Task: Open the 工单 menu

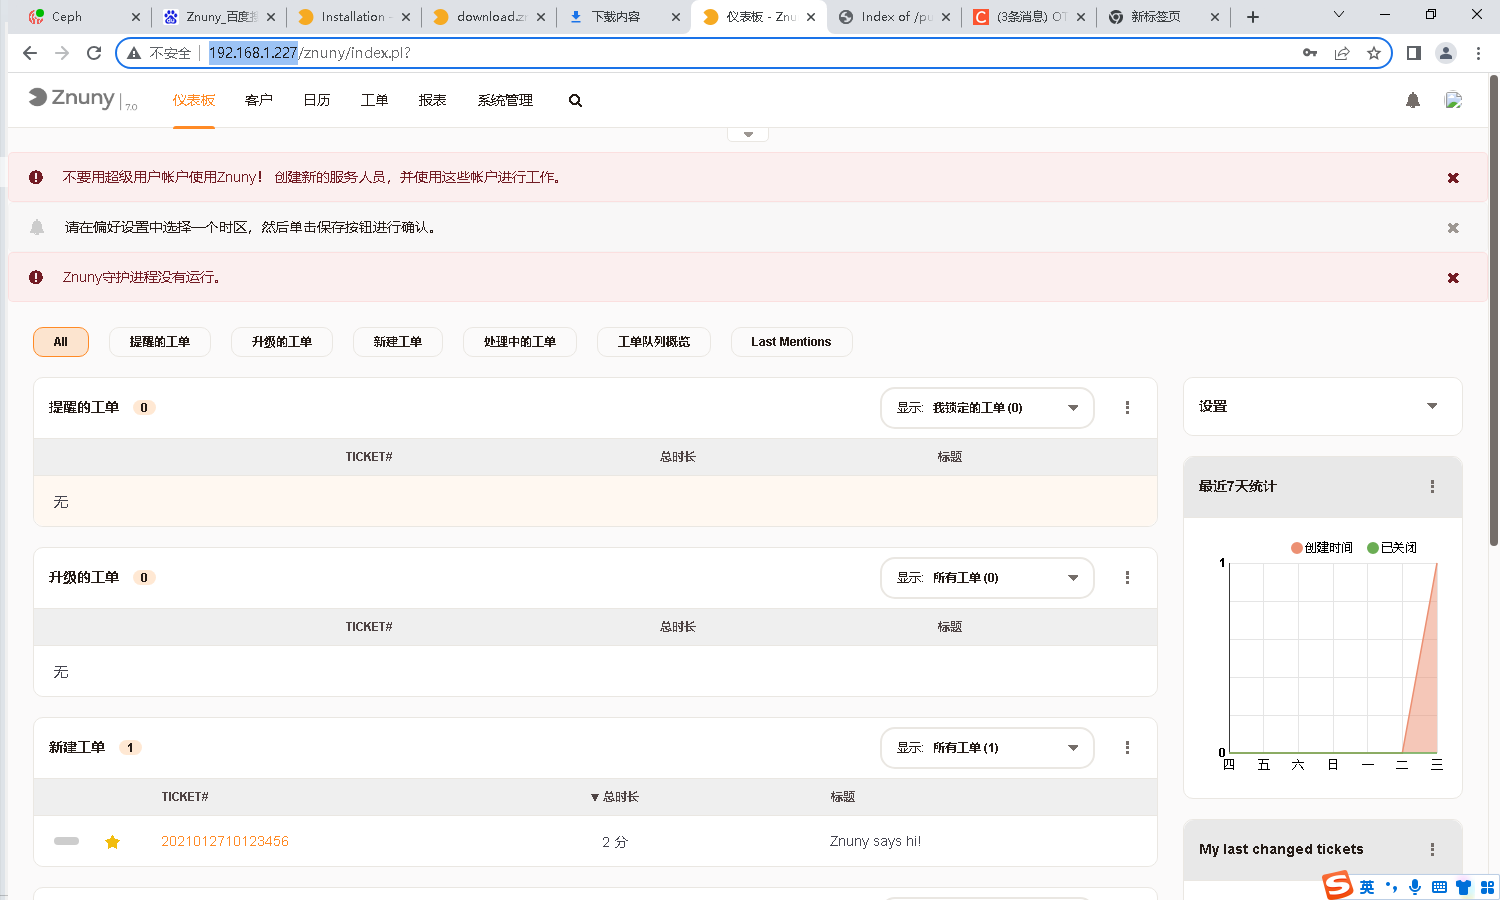Action: pyautogui.click(x=375, y=100)
